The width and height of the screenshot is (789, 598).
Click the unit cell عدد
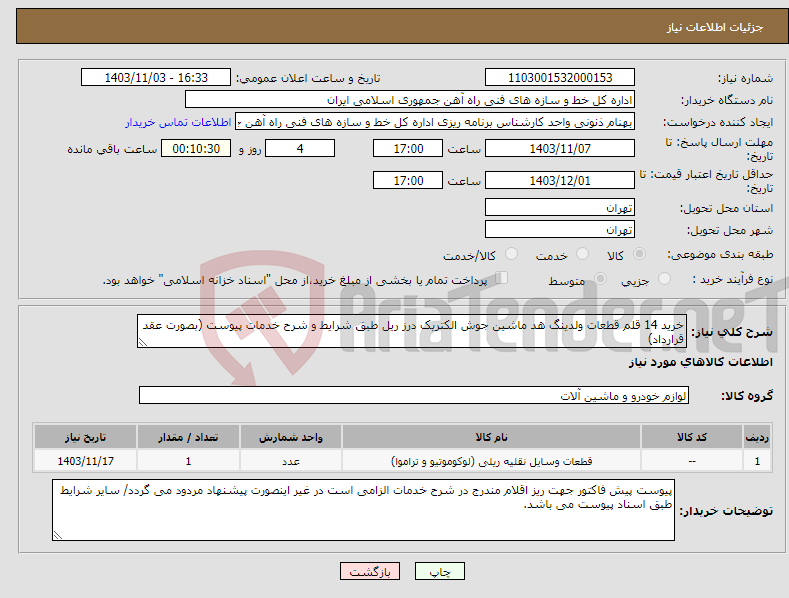(x=291, y=461)
